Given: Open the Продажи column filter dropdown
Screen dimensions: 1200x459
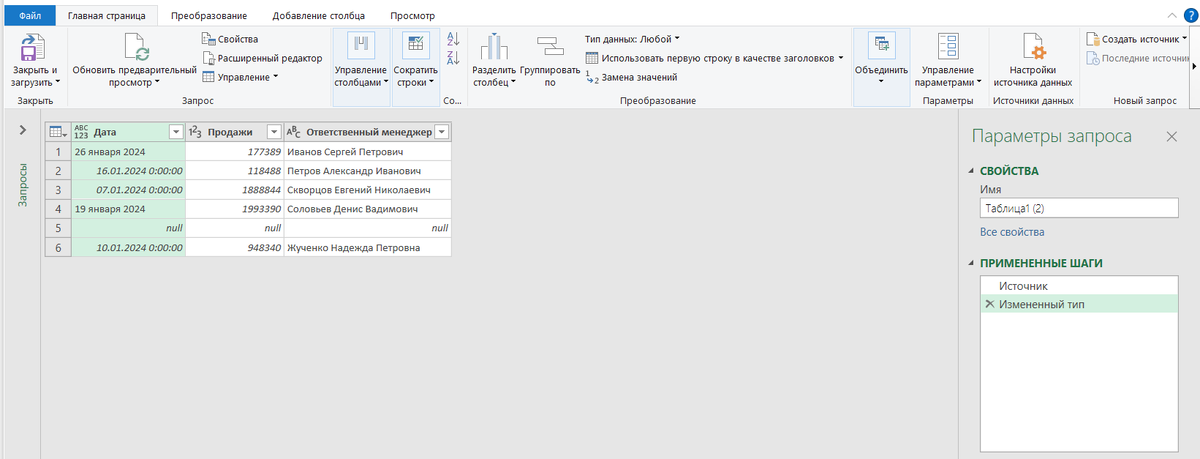Looking at the screenshot, I should 274,132.
